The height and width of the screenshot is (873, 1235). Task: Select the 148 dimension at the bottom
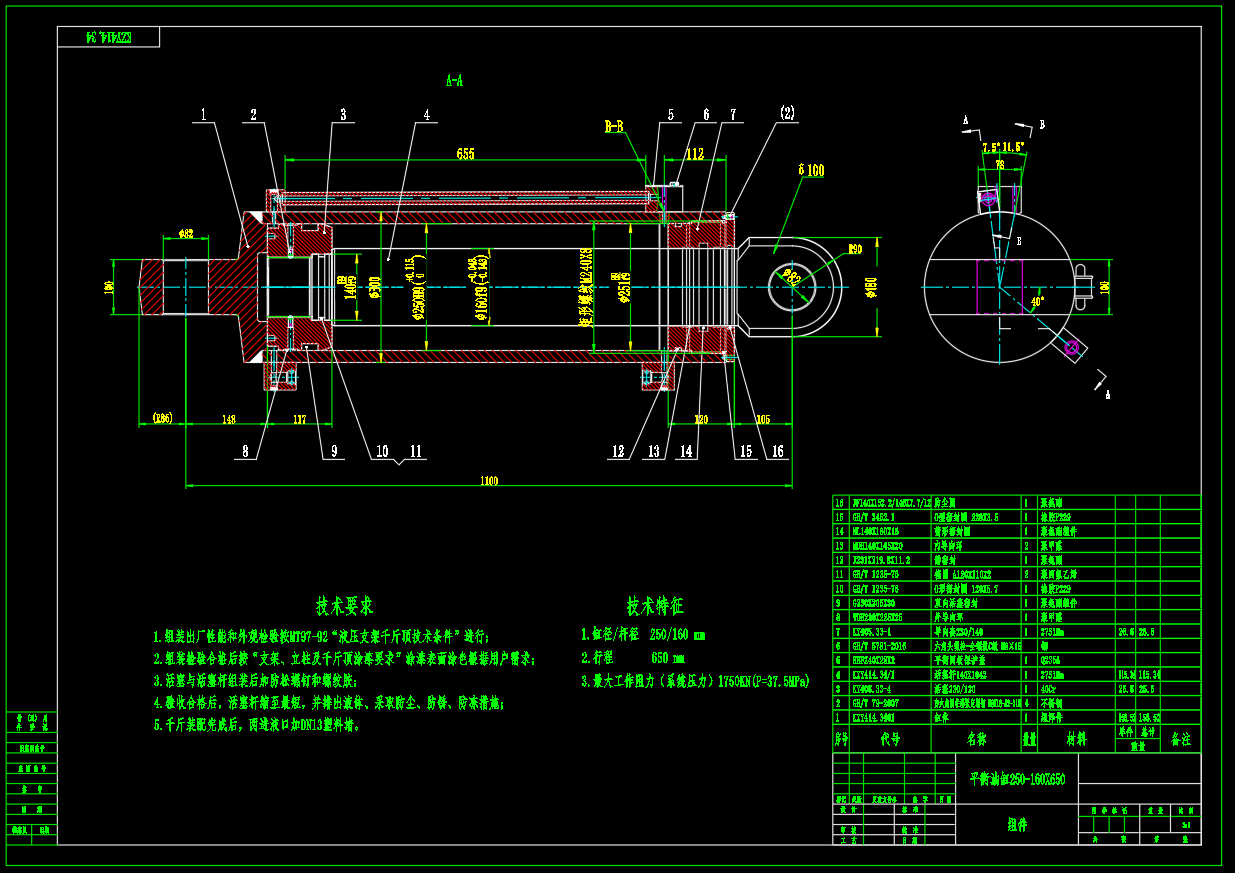click(229, 421)
